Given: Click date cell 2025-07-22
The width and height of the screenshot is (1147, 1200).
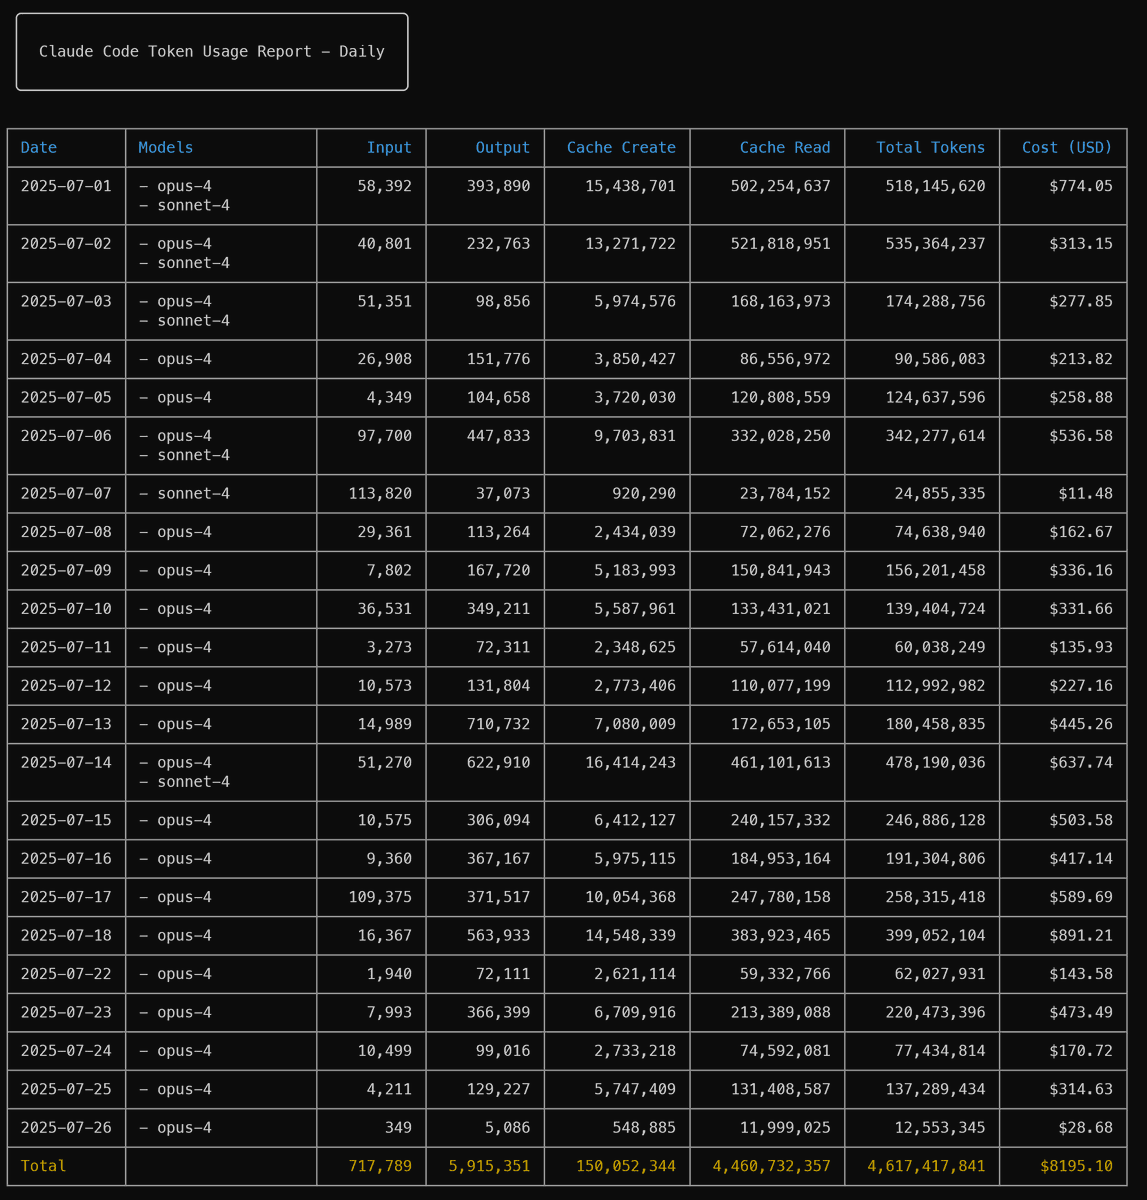Looking at the screenshot, I should tap(66, 974).
